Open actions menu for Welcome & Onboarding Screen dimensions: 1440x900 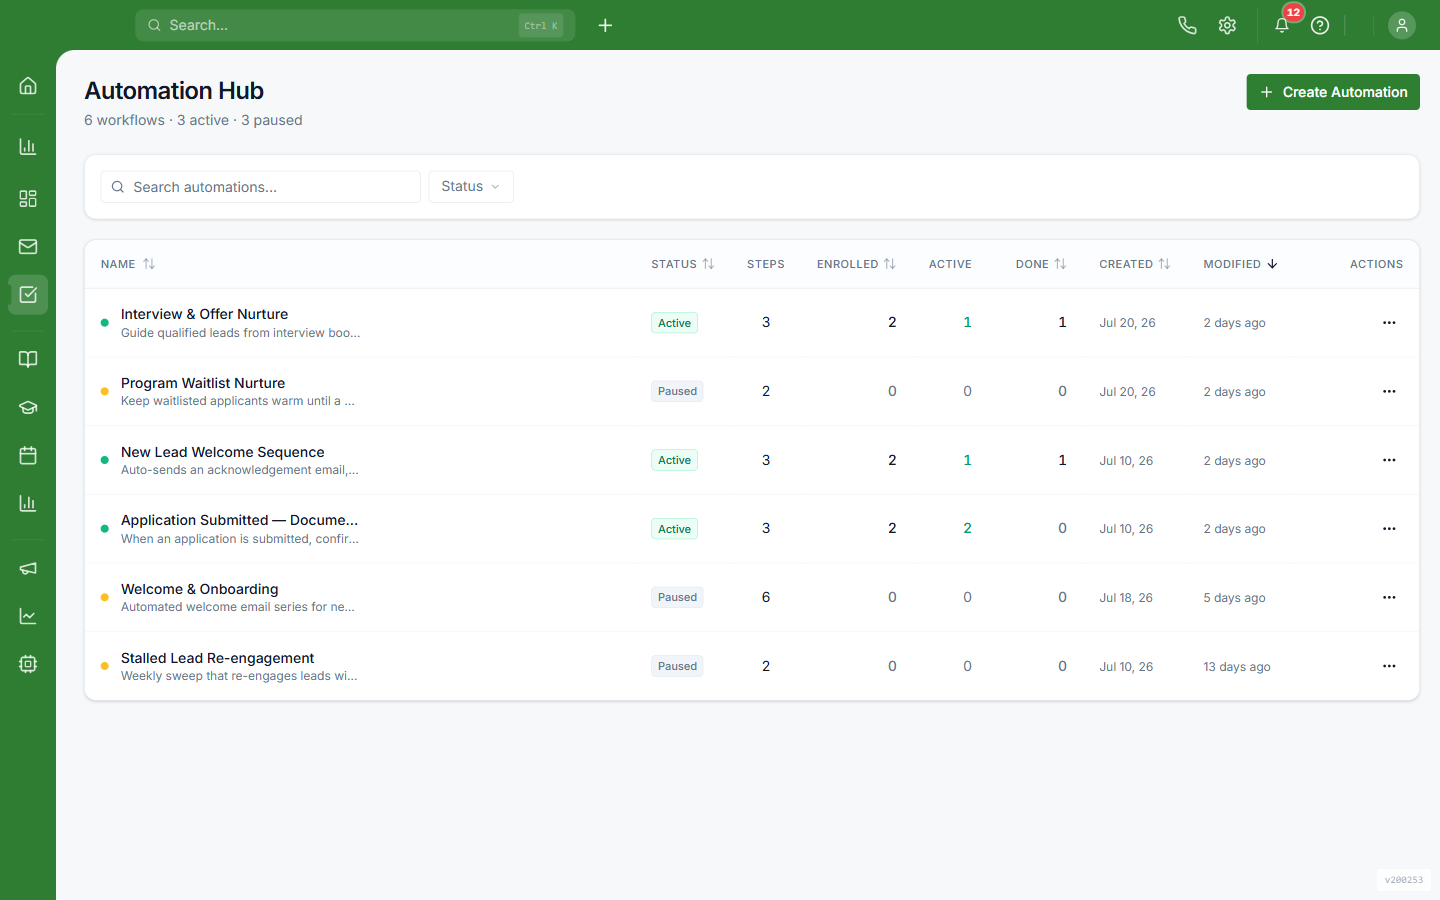(x=1389, y=598)
